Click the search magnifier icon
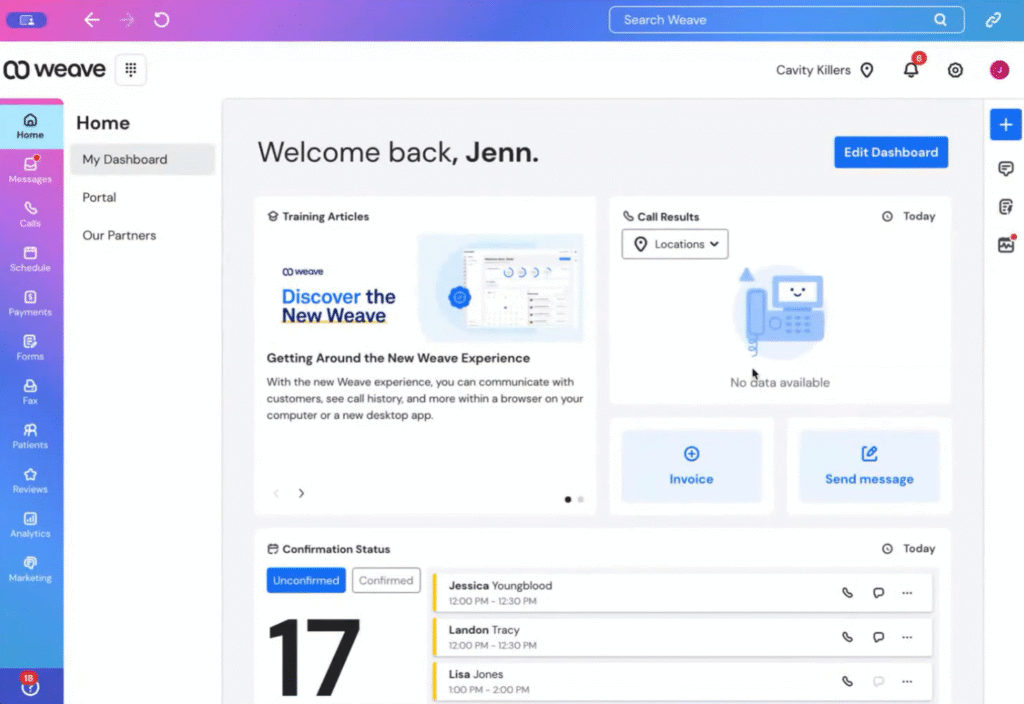The height and width of the screenshot is (704, 1024). tap(940, 20)
